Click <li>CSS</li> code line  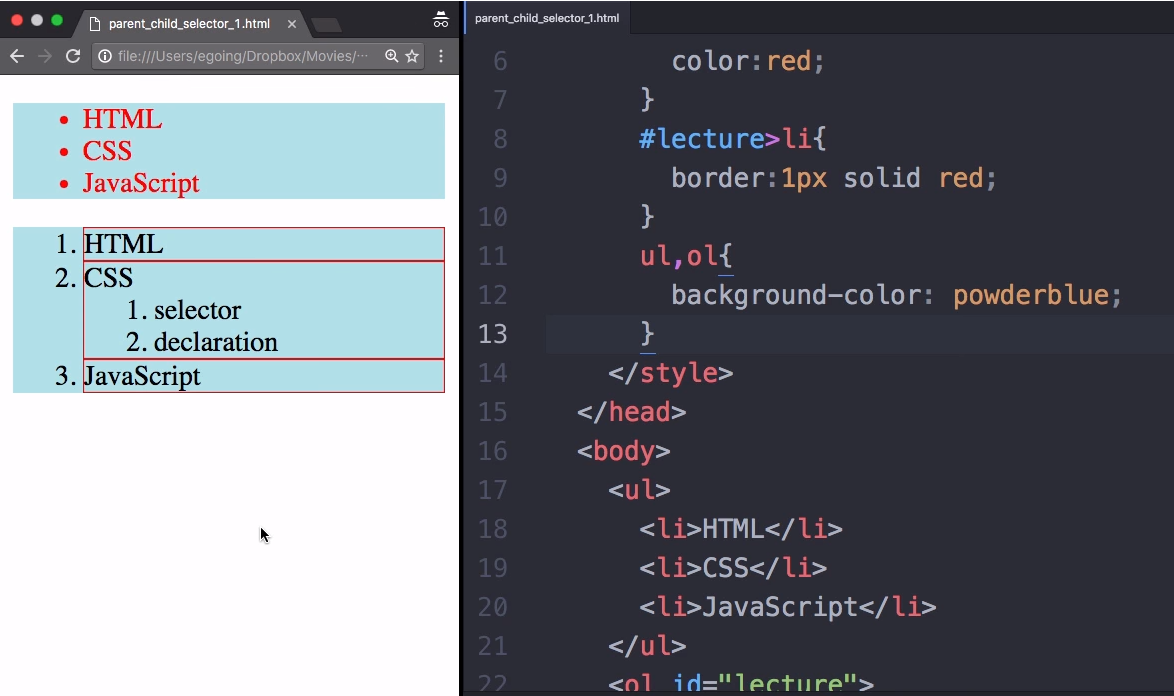(x=734, y=568)
